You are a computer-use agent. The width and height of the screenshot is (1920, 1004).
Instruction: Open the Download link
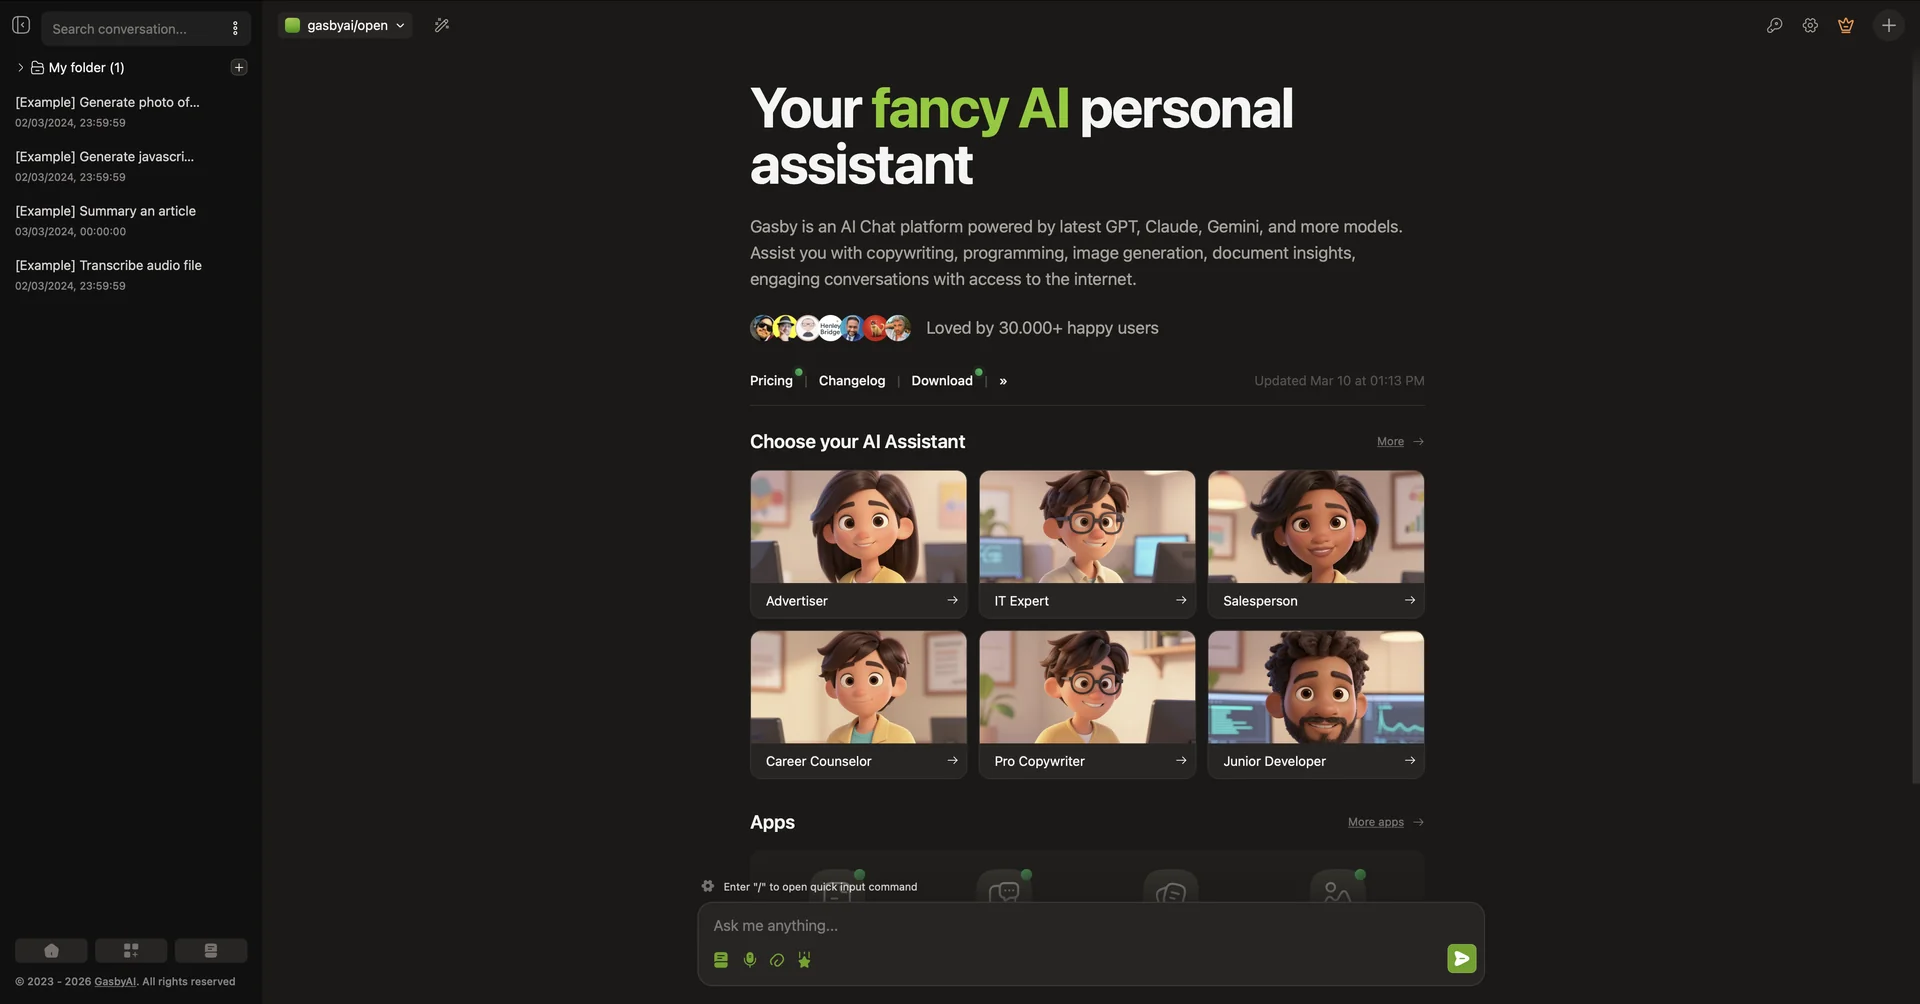click(942, 381)
